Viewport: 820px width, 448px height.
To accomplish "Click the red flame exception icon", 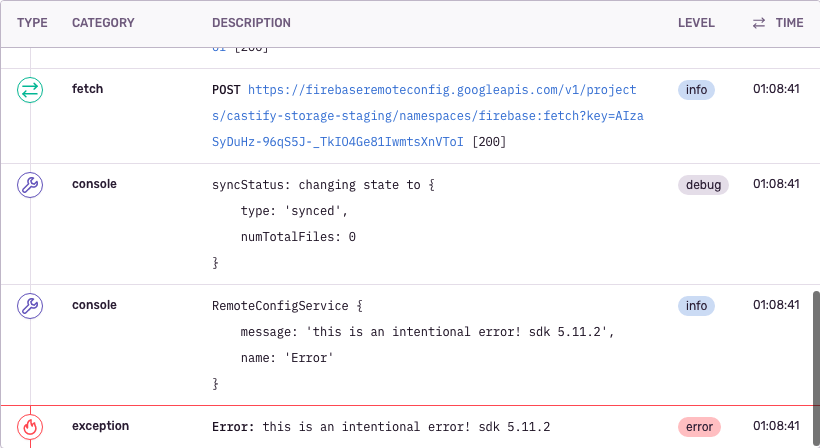I will coord(30,427).
